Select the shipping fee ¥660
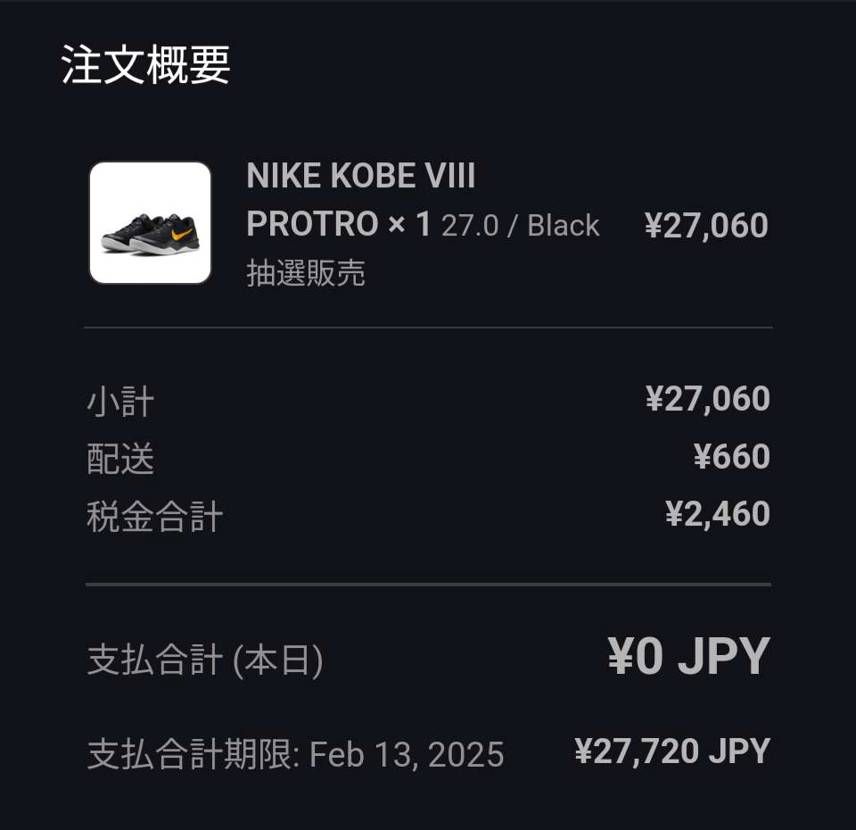The height and width of the screenshot is (830, 856). coord(732,456)
